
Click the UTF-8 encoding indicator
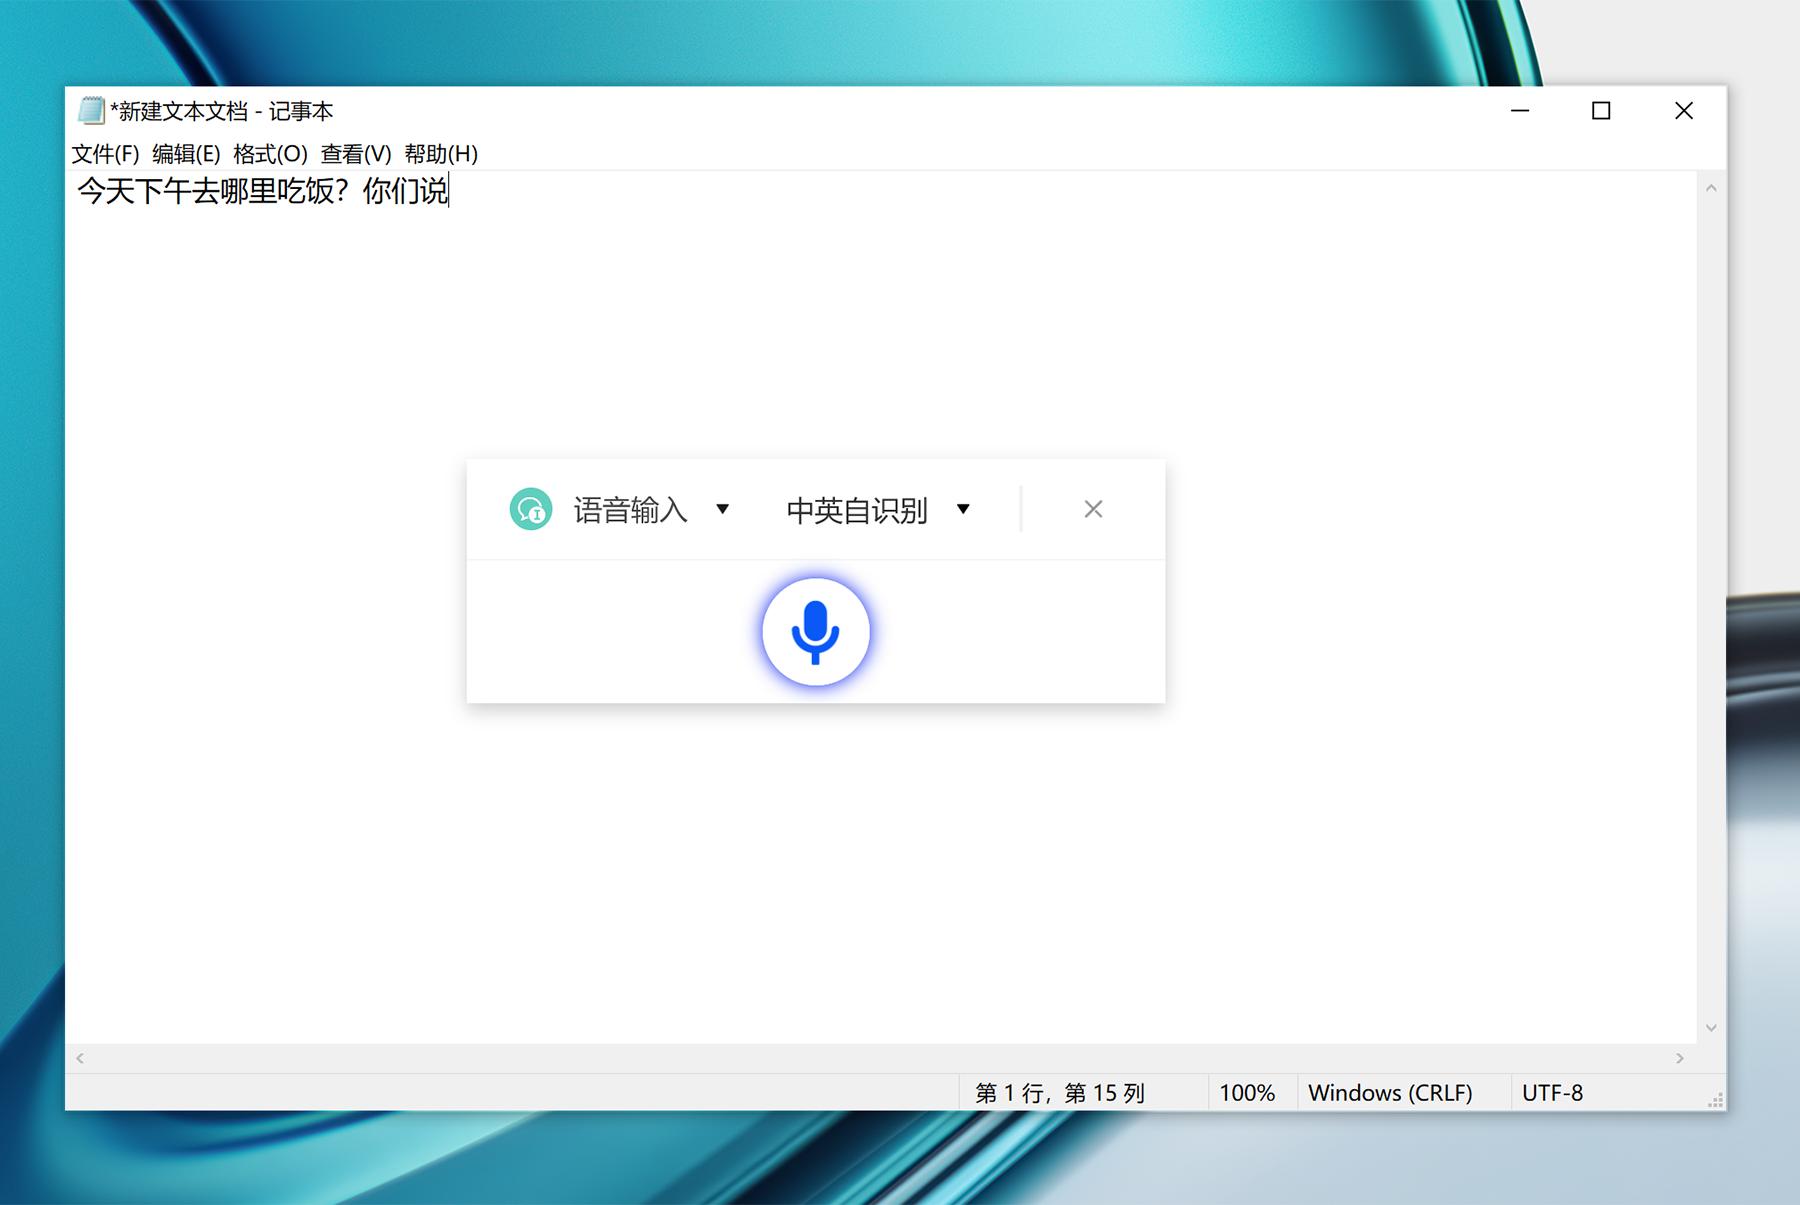[1553, 1093]
